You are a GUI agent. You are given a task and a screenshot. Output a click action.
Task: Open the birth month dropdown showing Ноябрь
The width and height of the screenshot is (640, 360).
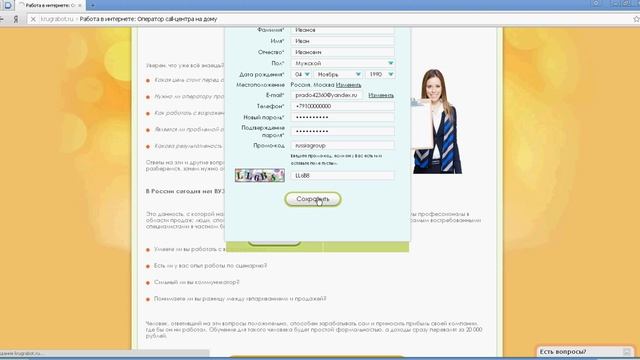pyautogui.click(x=338, y=74)
